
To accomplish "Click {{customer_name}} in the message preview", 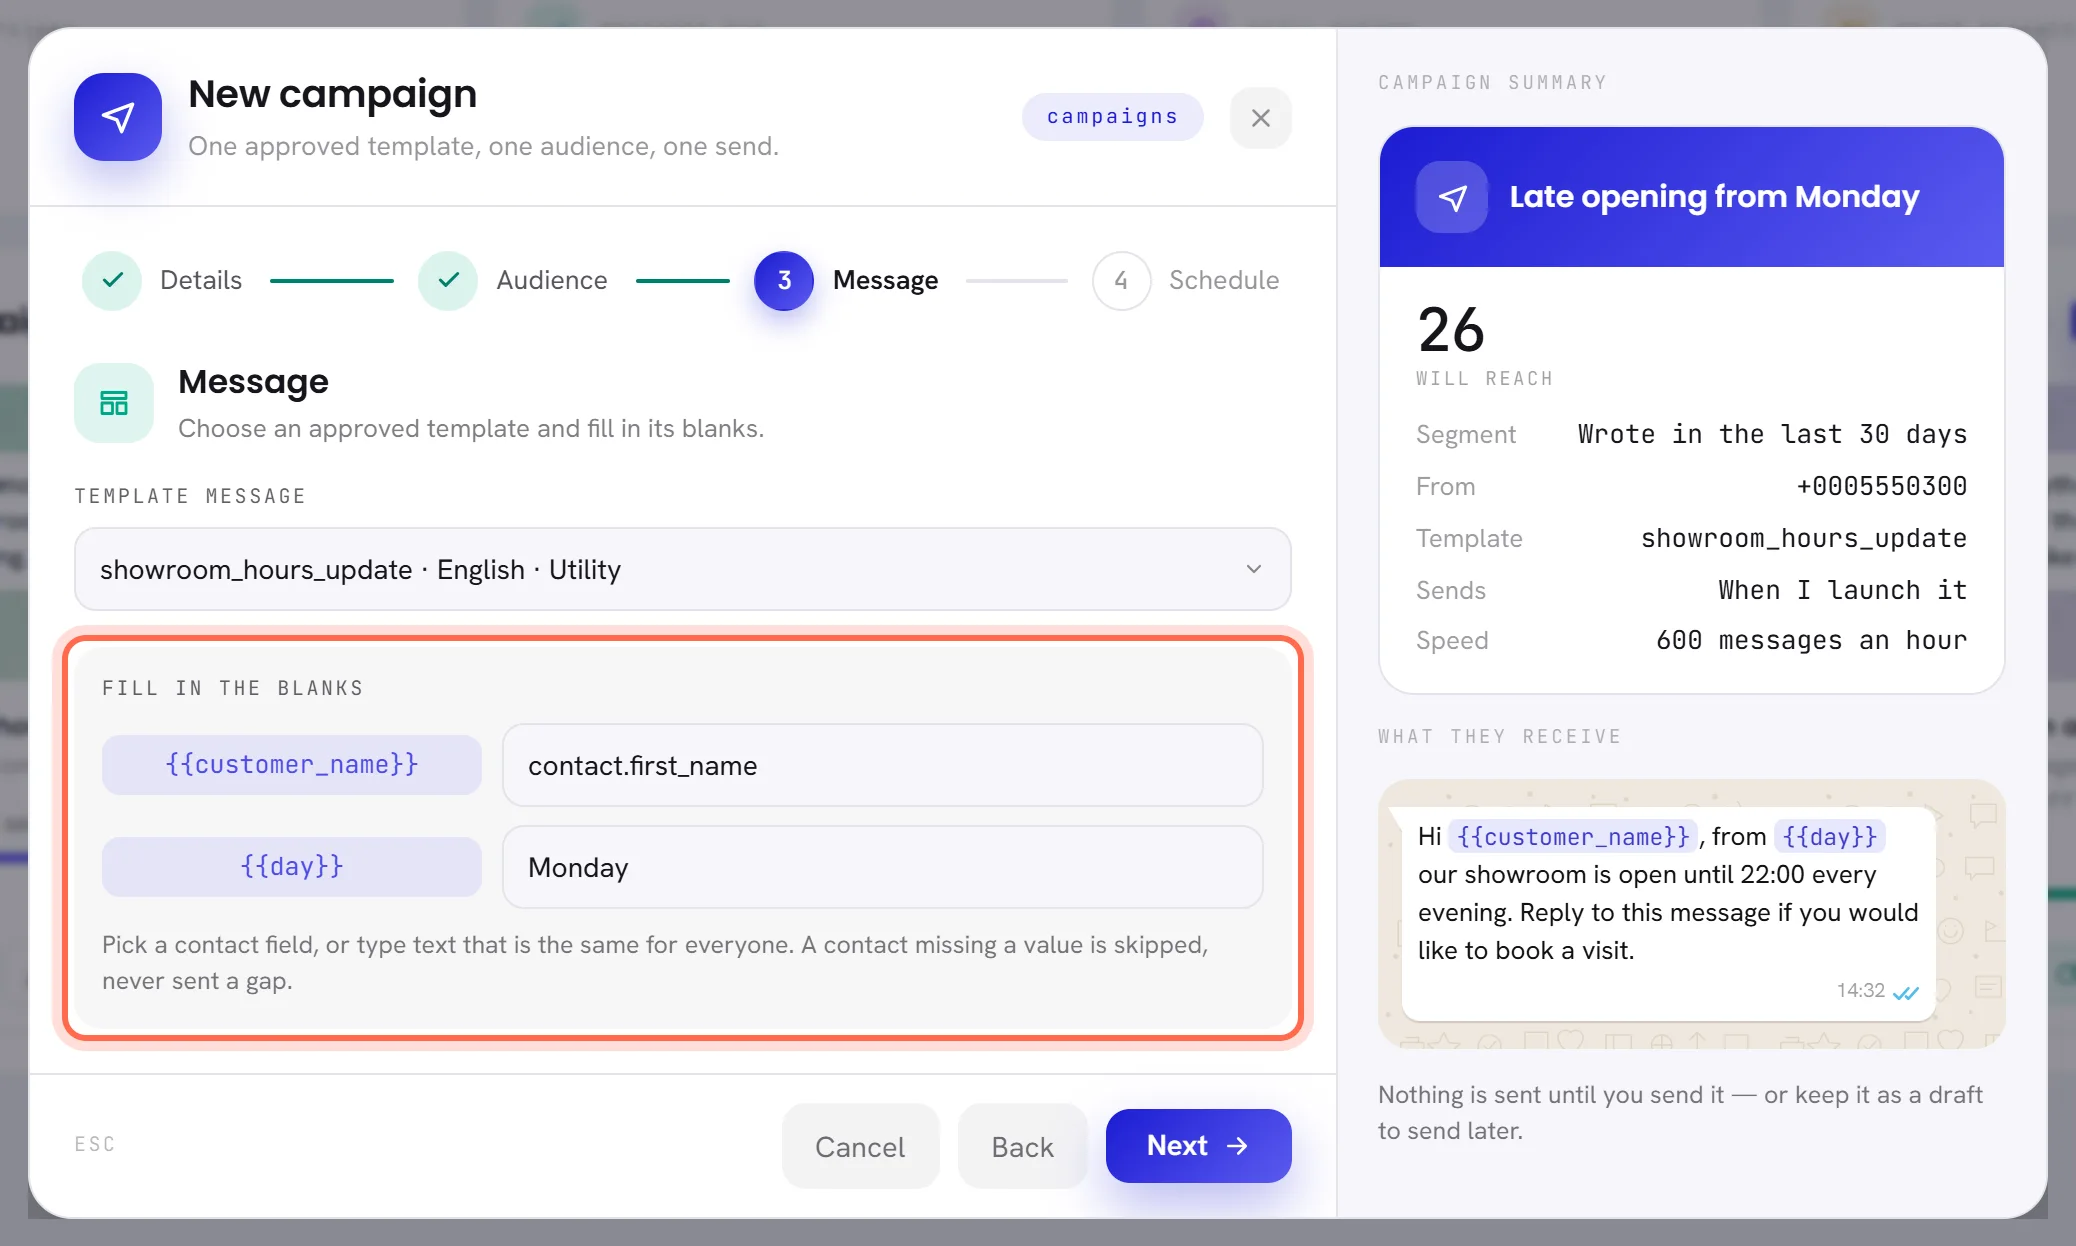I will point(1573,836).
